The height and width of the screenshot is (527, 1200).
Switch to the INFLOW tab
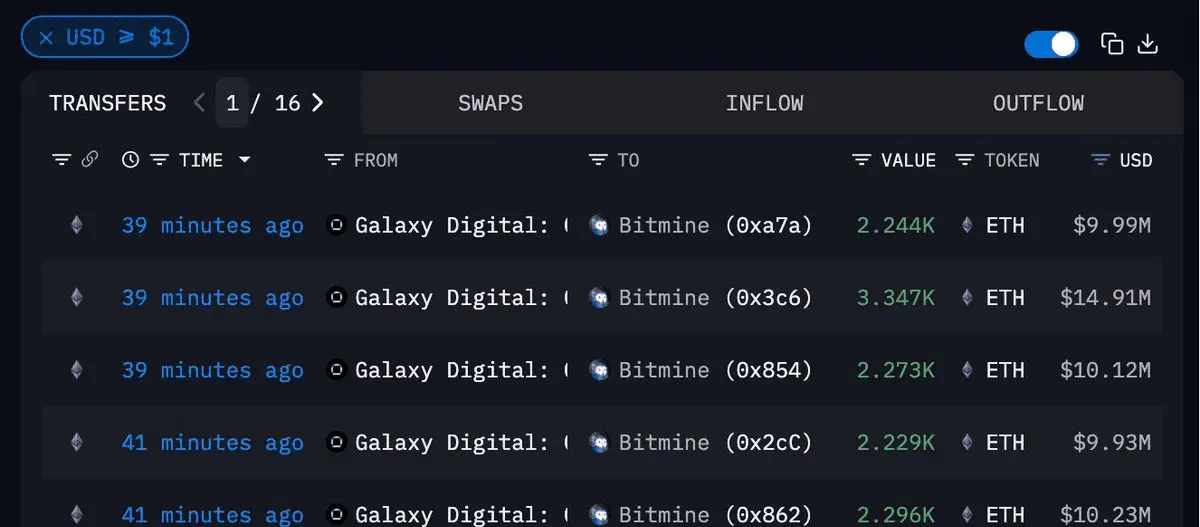coord(765,103)
